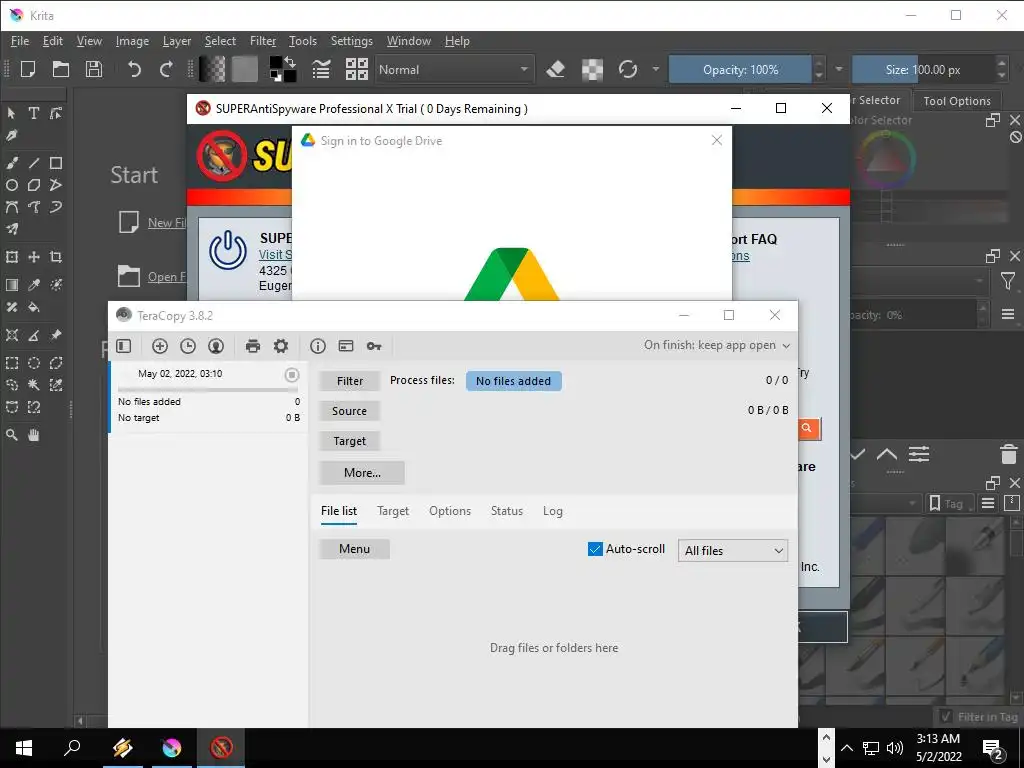The height and width of the screenshot is (768, 1024).
Task: Open the Layer menu in Krita
Action: tap(176, 40)
